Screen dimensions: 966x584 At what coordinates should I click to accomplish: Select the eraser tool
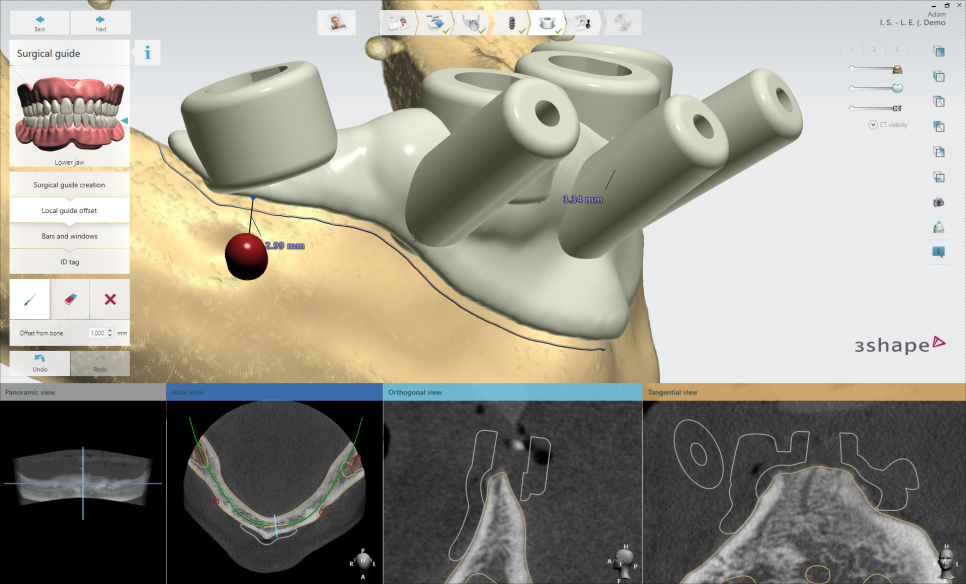tap(69, 299)
